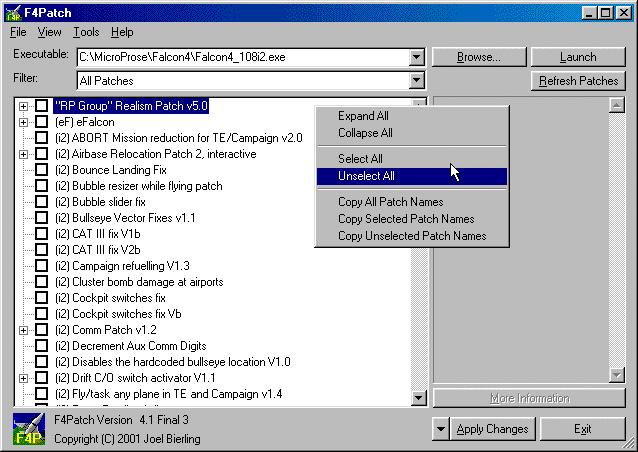This screenshot has height=452, width=638.
Task: Open the Executable path dropdown
Action: click(417, 57)
